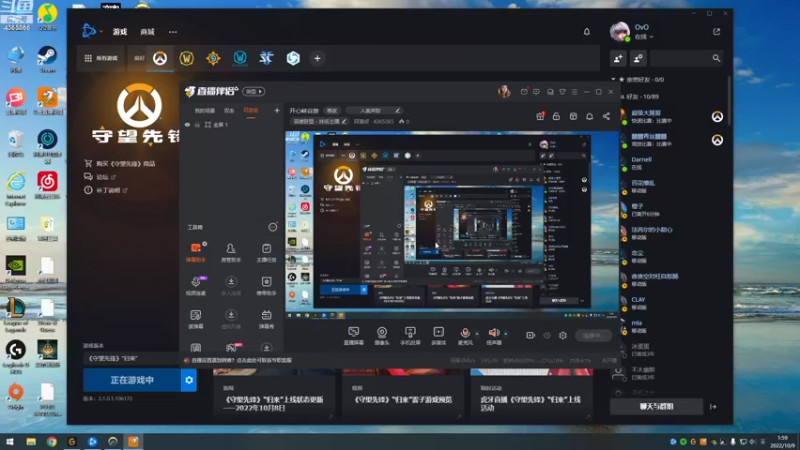Expand speaker options arrow
The width and height of the screenshot is (800, 450).
click(x=506, y=334)
